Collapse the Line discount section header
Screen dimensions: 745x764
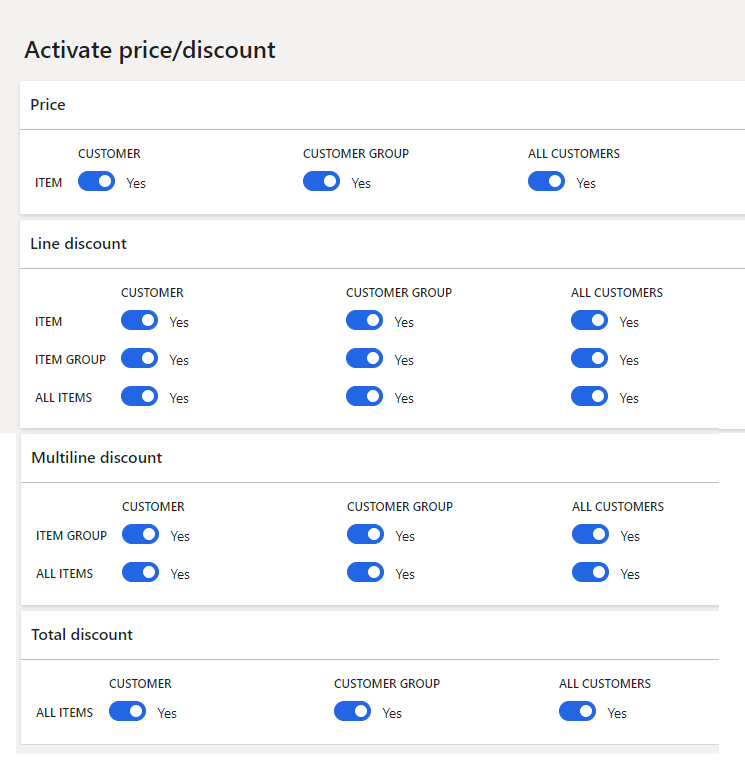point(382,244)
